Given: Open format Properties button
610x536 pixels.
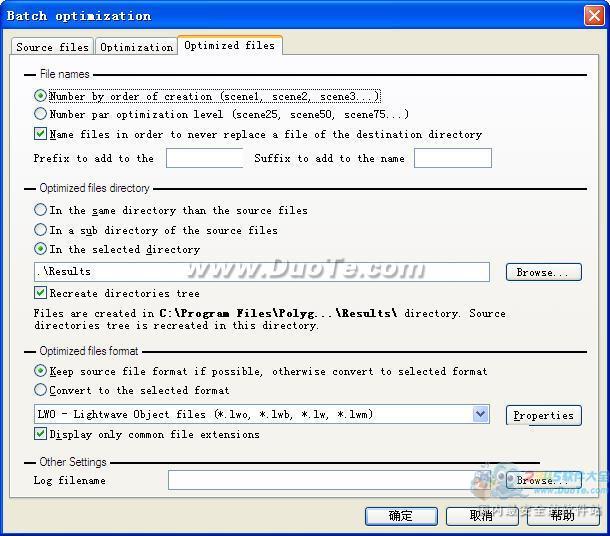Looking at the screenshot, I should (543, 415).
